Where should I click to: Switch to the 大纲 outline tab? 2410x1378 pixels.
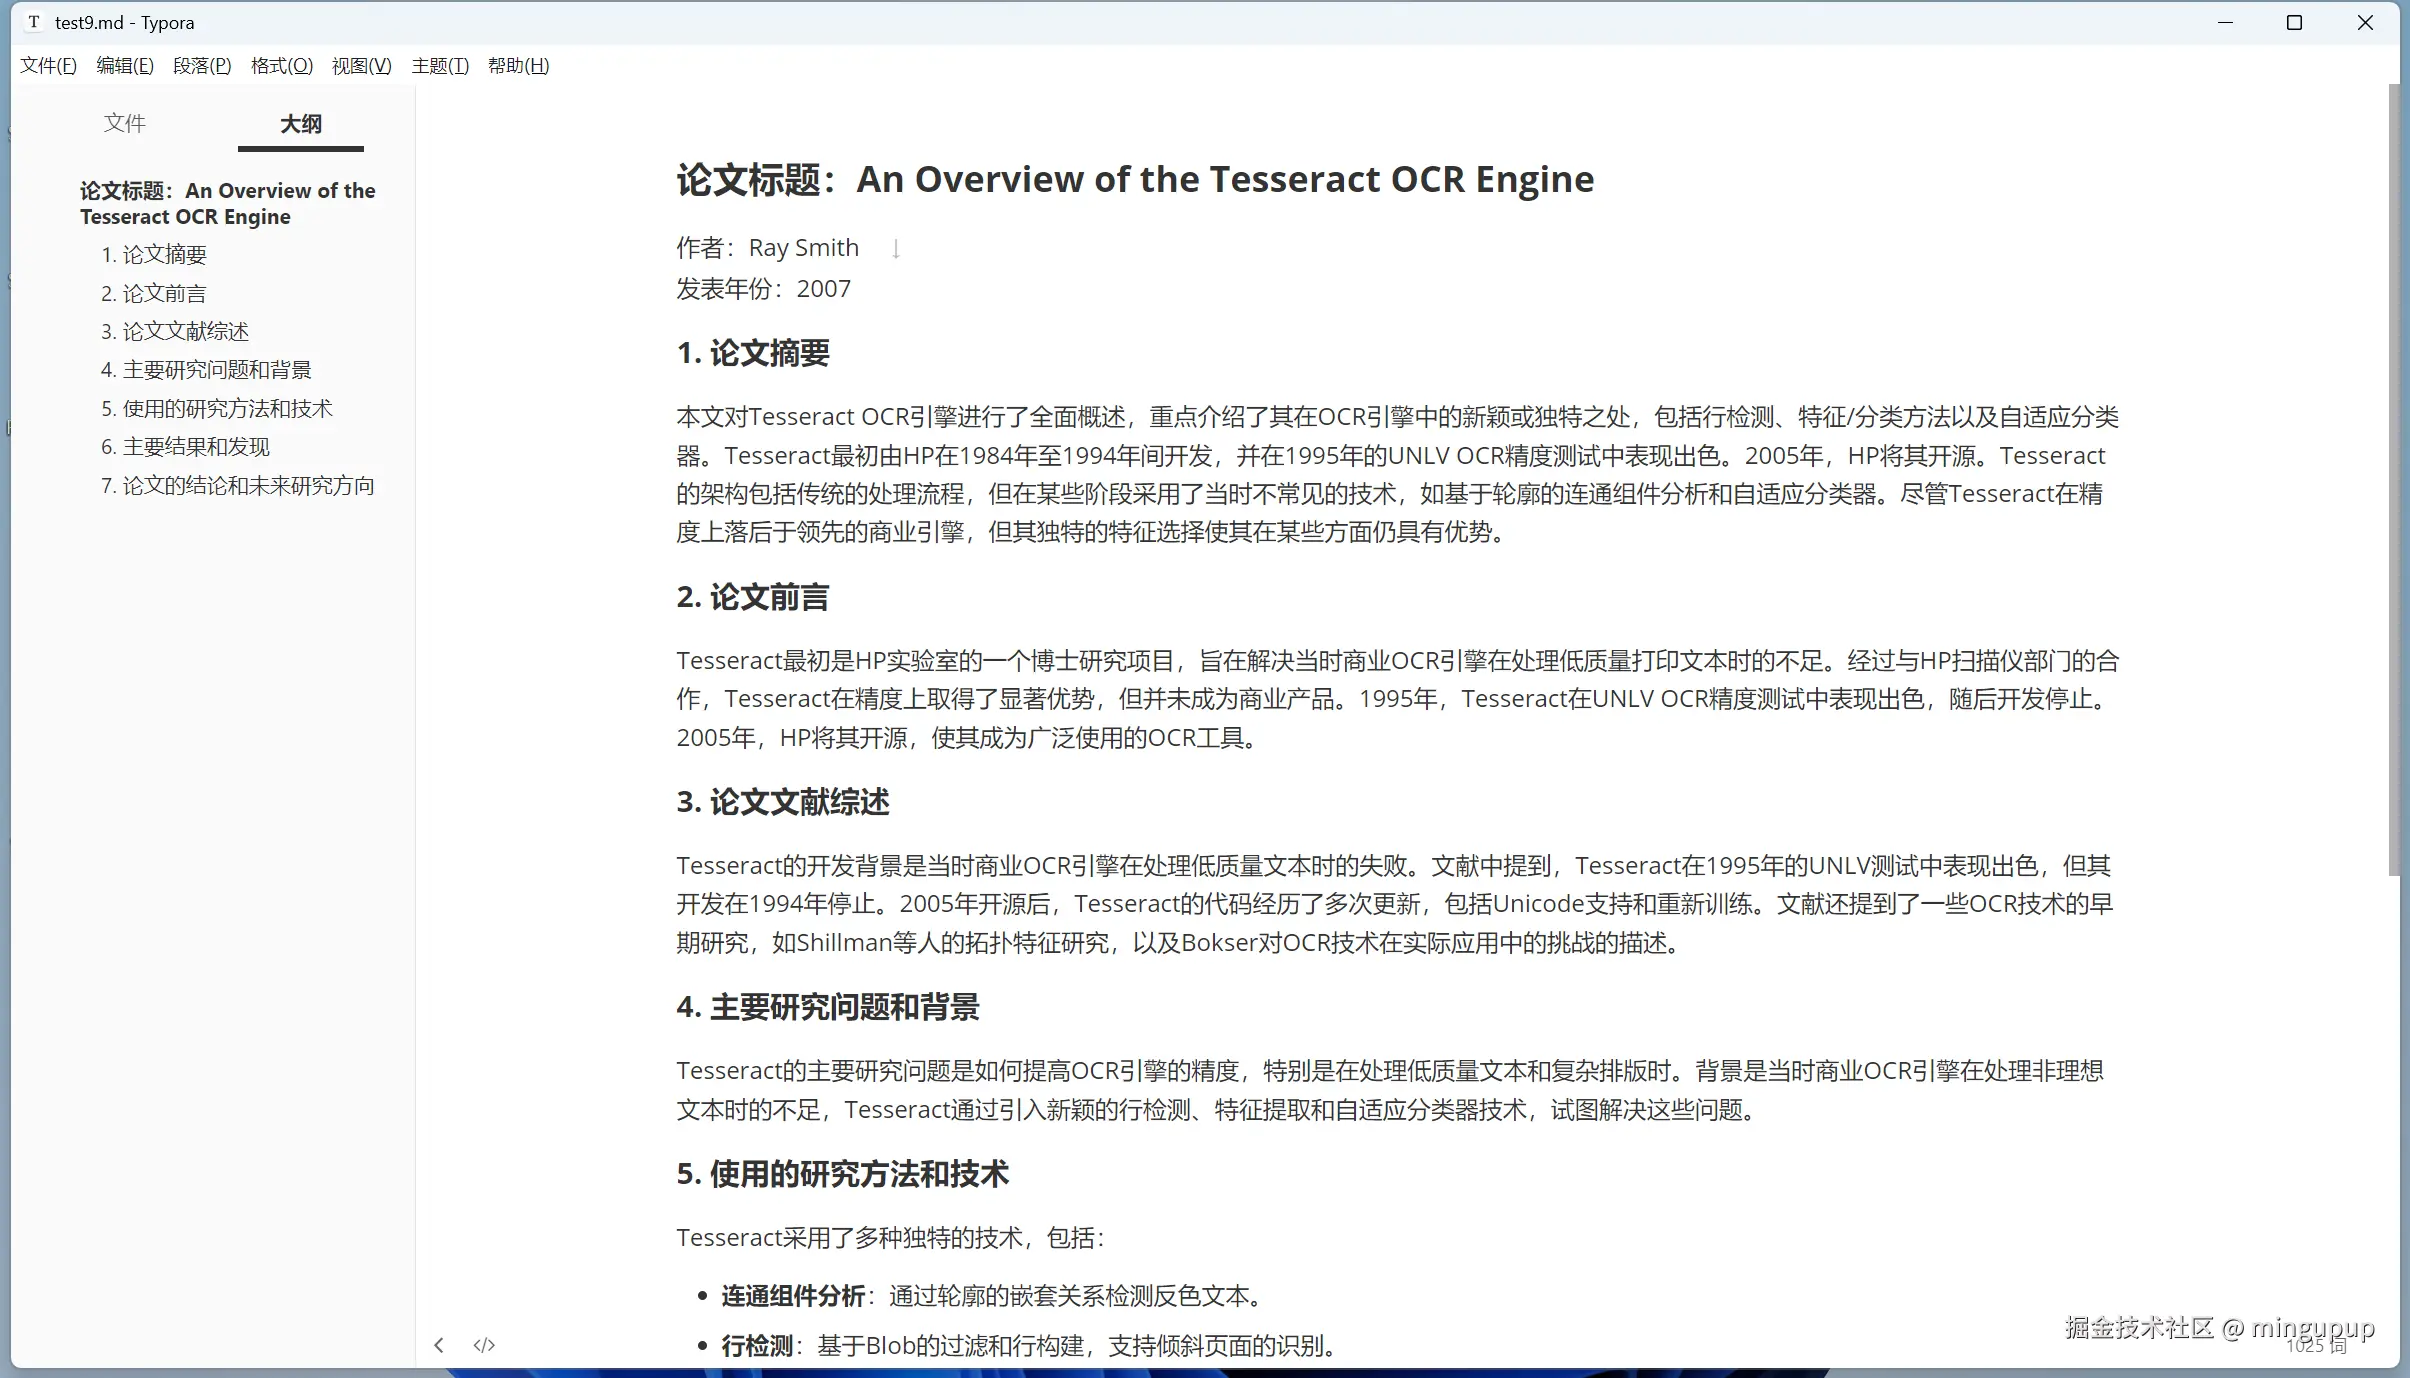coord(301,123)
